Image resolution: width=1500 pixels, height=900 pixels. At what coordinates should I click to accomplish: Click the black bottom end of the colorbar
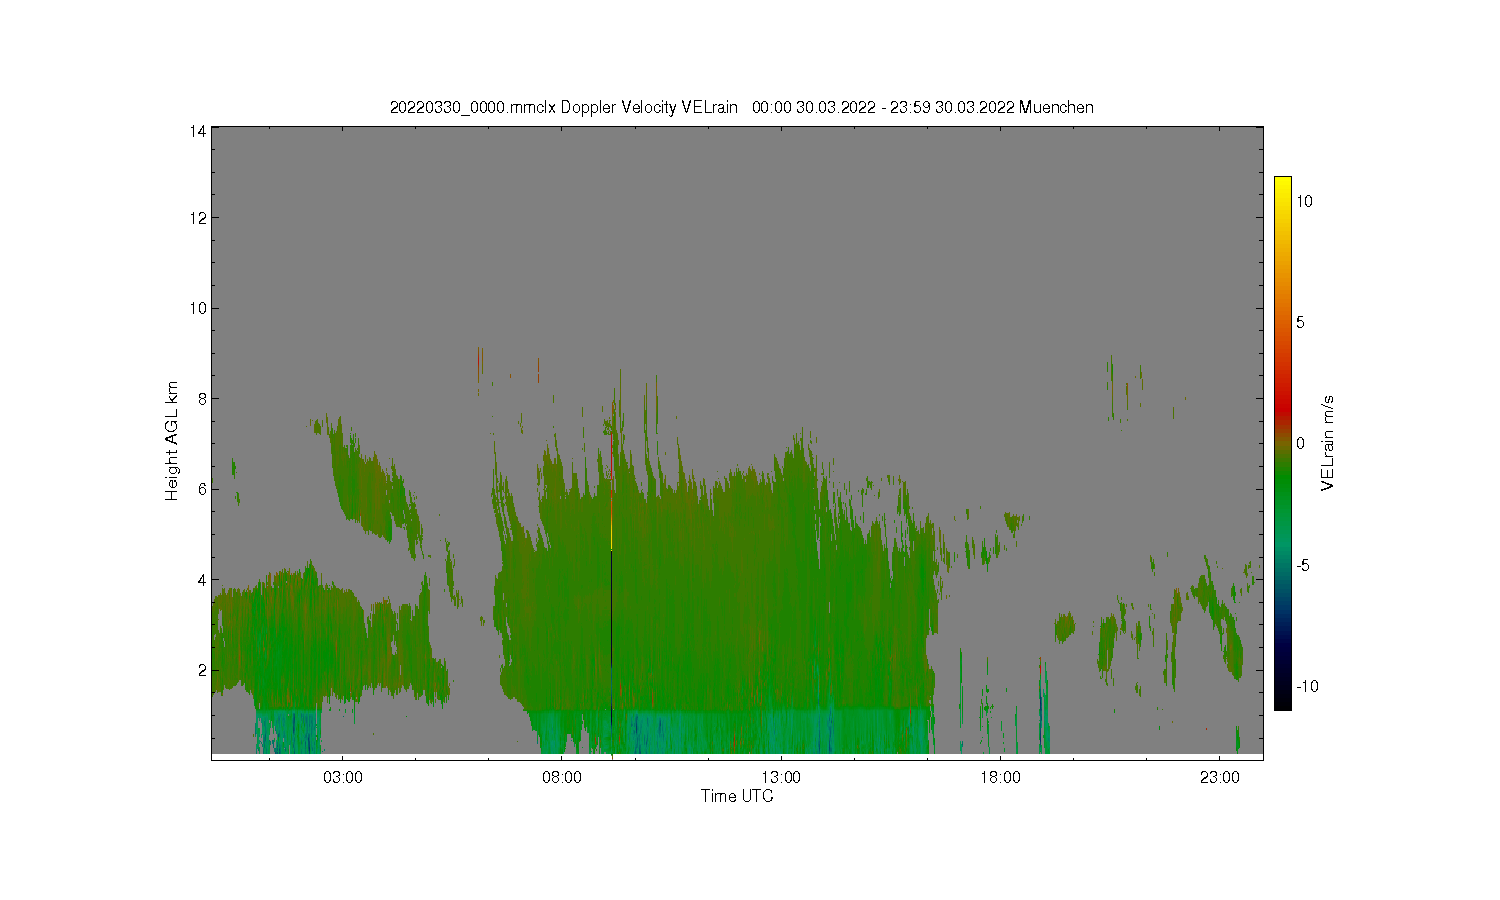click(x=1282, y=704)
